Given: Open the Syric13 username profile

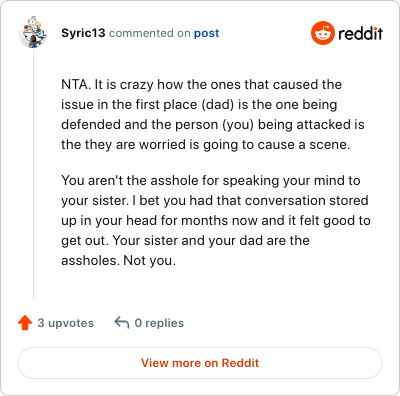Looking at the screenshot, I should click(x=83, y=33).
